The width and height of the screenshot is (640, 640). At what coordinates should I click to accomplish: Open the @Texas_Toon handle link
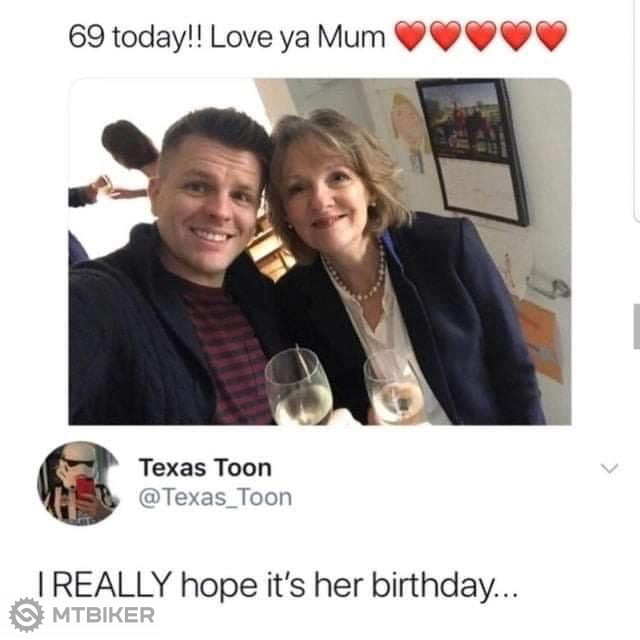215,497
